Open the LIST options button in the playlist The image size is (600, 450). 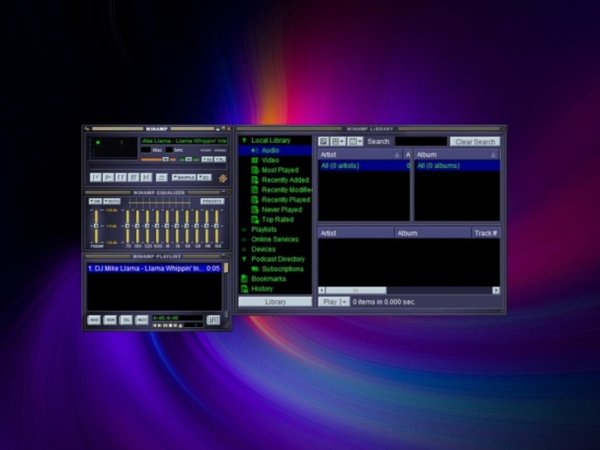213,320
